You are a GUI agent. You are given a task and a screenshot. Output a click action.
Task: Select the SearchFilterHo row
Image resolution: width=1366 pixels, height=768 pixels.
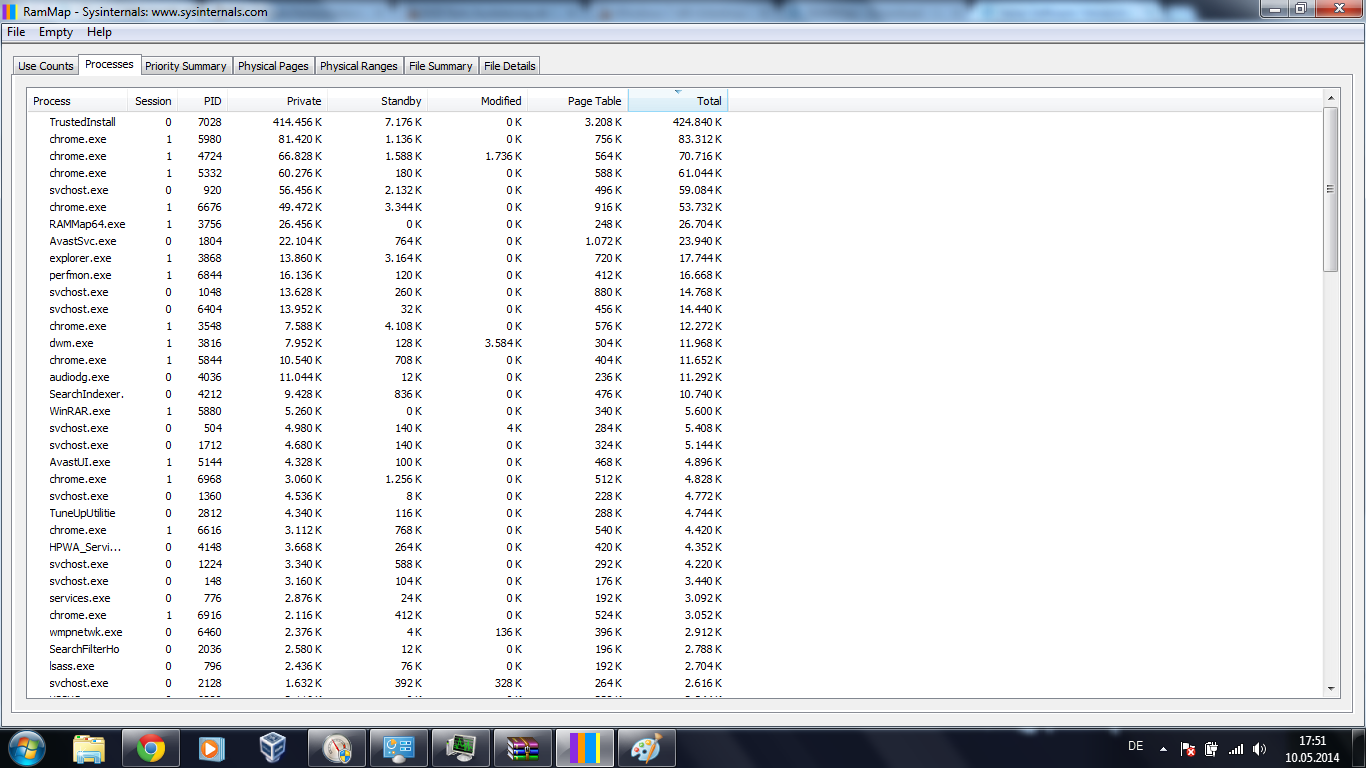click(x=378, y=649)
